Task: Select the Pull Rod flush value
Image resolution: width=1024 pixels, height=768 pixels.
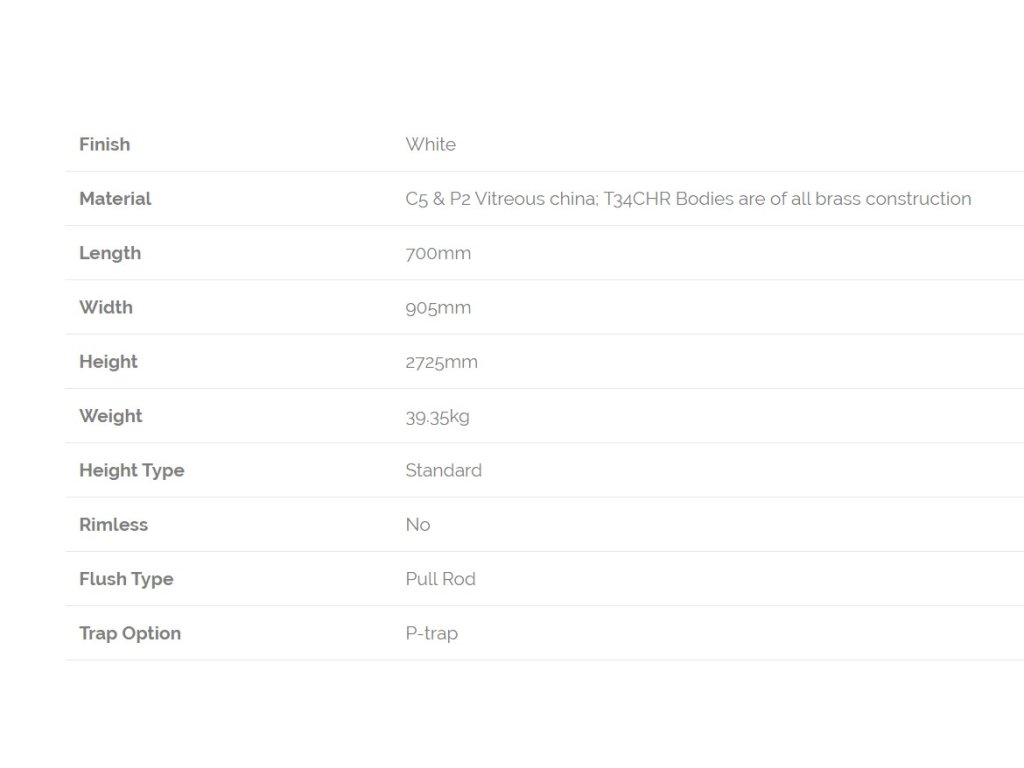Action: [x=441, y=579]
